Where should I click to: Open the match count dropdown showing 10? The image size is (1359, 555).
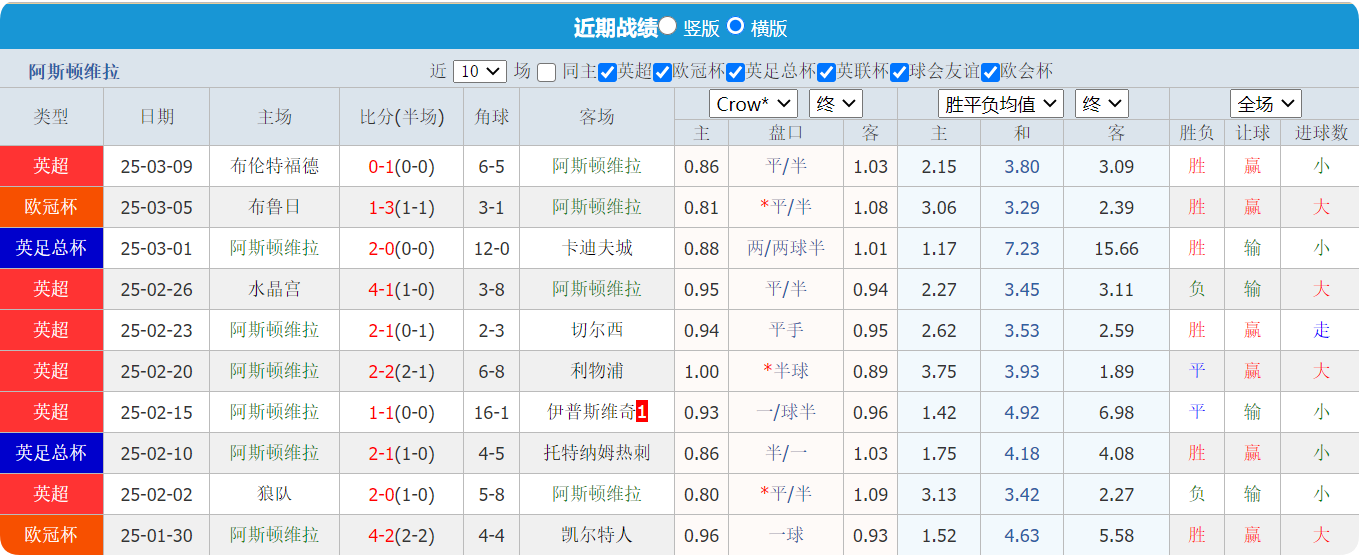(480, 71)
